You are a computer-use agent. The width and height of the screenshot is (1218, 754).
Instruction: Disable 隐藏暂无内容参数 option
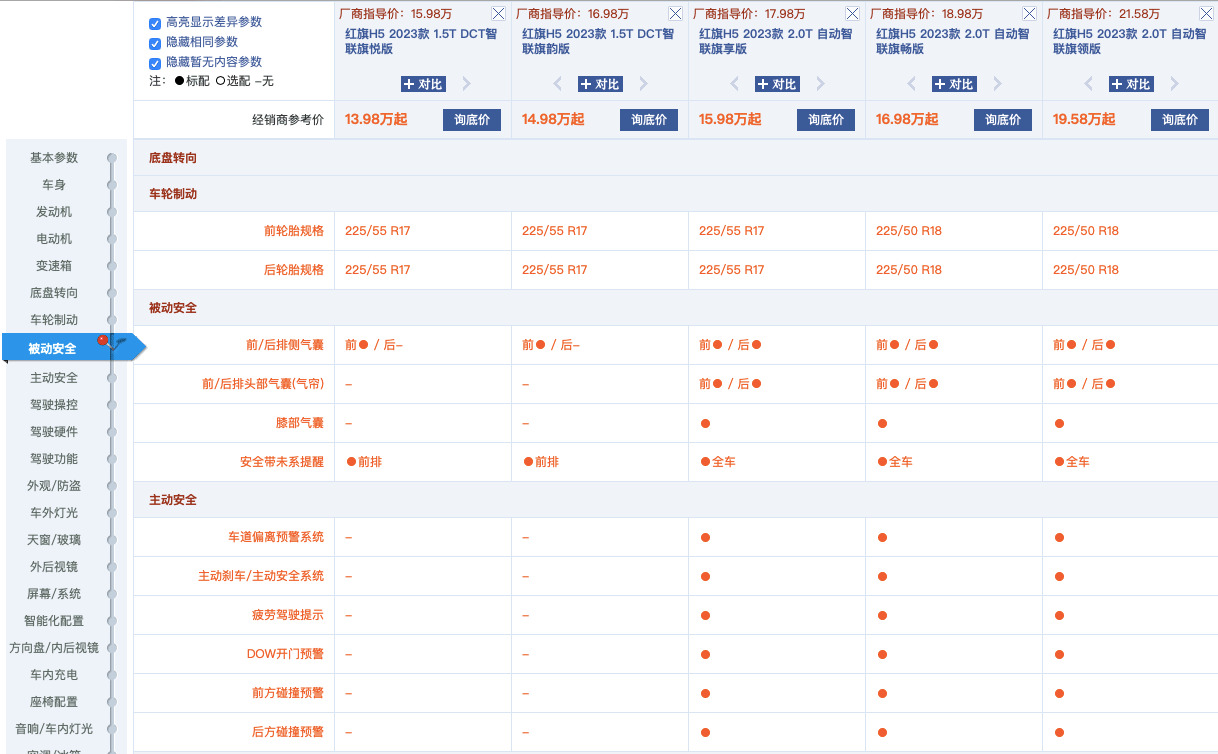click(x=154, y=61)
